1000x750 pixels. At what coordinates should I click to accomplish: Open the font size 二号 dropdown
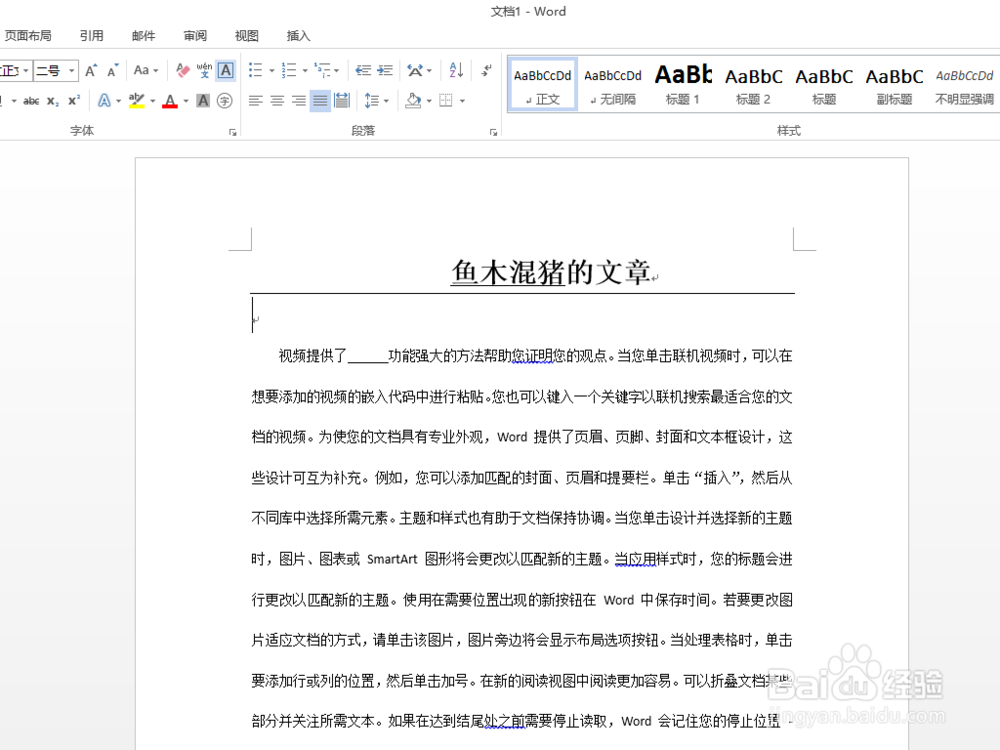click(71, 70)
